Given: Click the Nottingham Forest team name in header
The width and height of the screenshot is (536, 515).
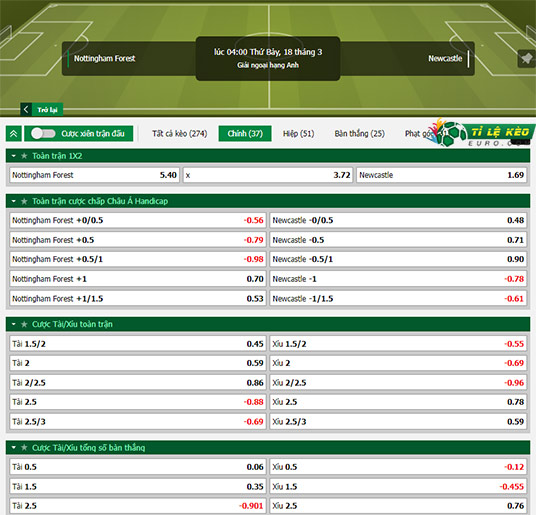Looking at the screenshot, I should coord(105,58).
